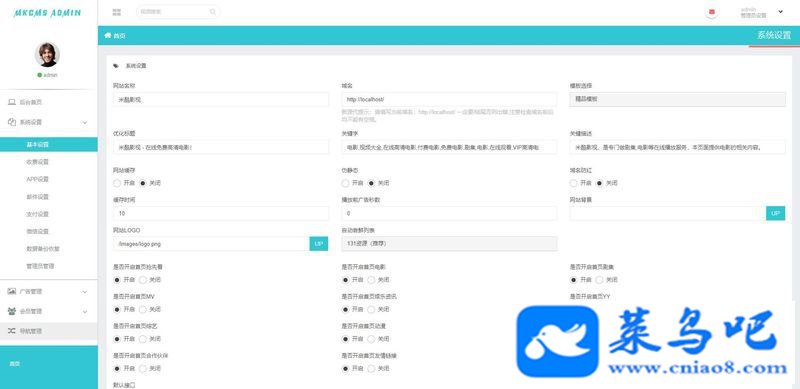This screenshot has width=800, height=389.
Task: Select 关闭 radio for 是否开启首页友情链接
Action: point(371,368)
